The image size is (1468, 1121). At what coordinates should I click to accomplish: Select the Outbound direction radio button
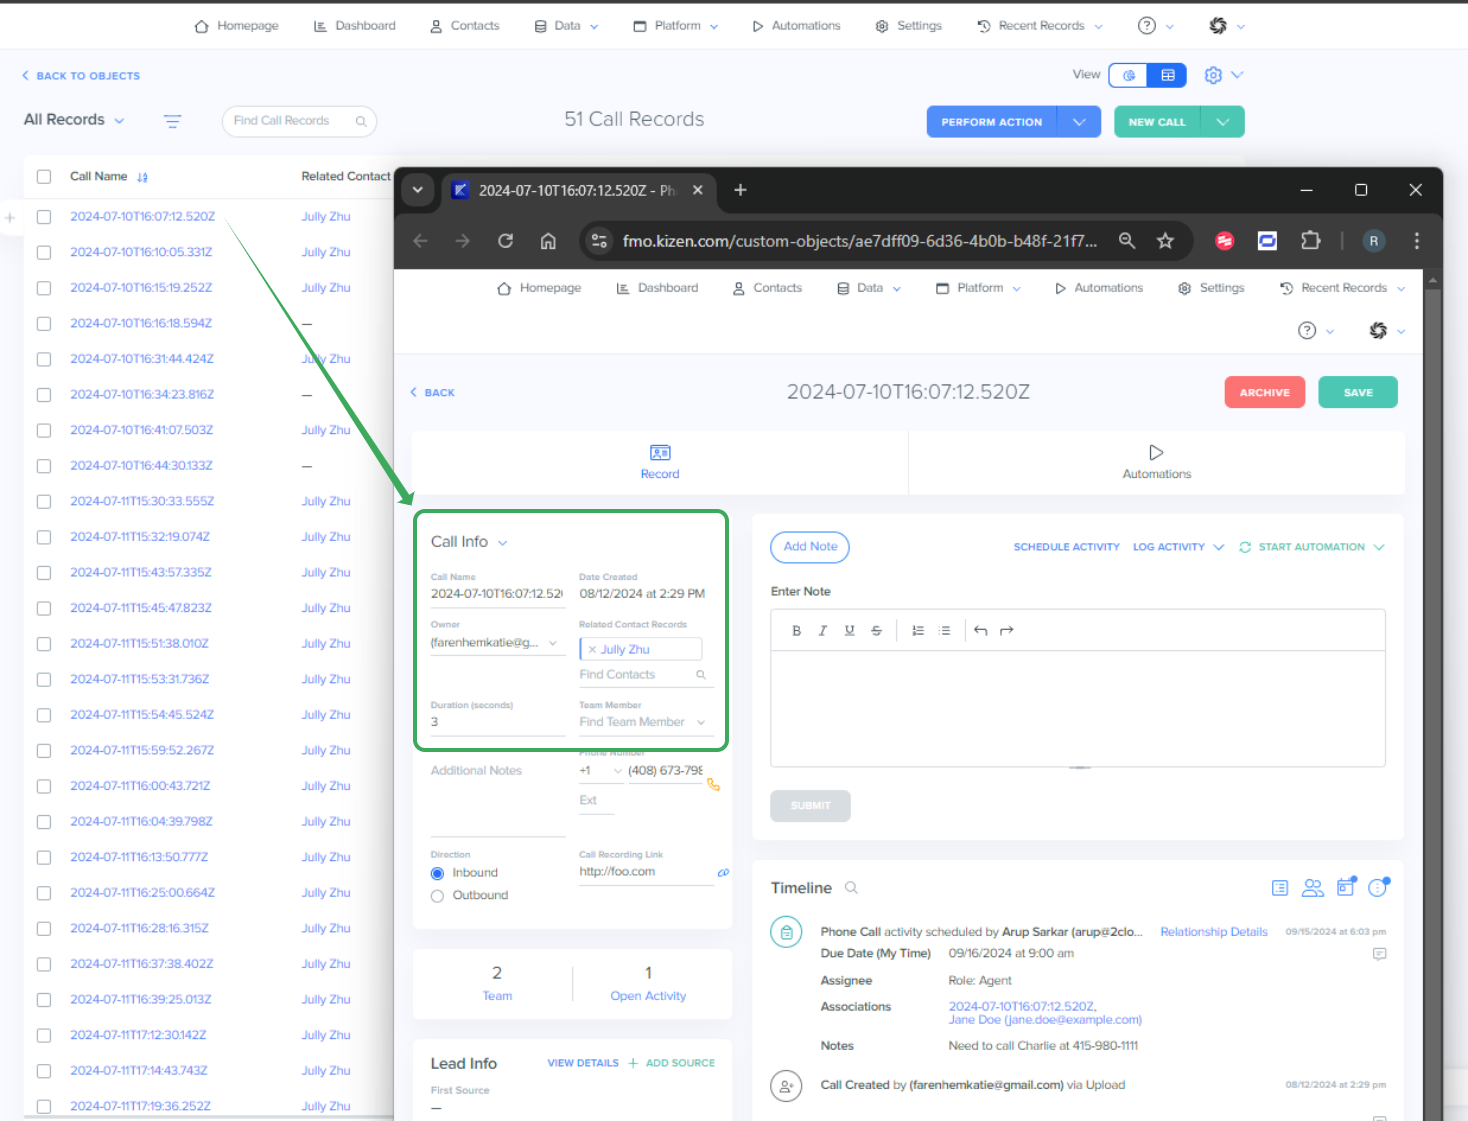tap(437, 896)
